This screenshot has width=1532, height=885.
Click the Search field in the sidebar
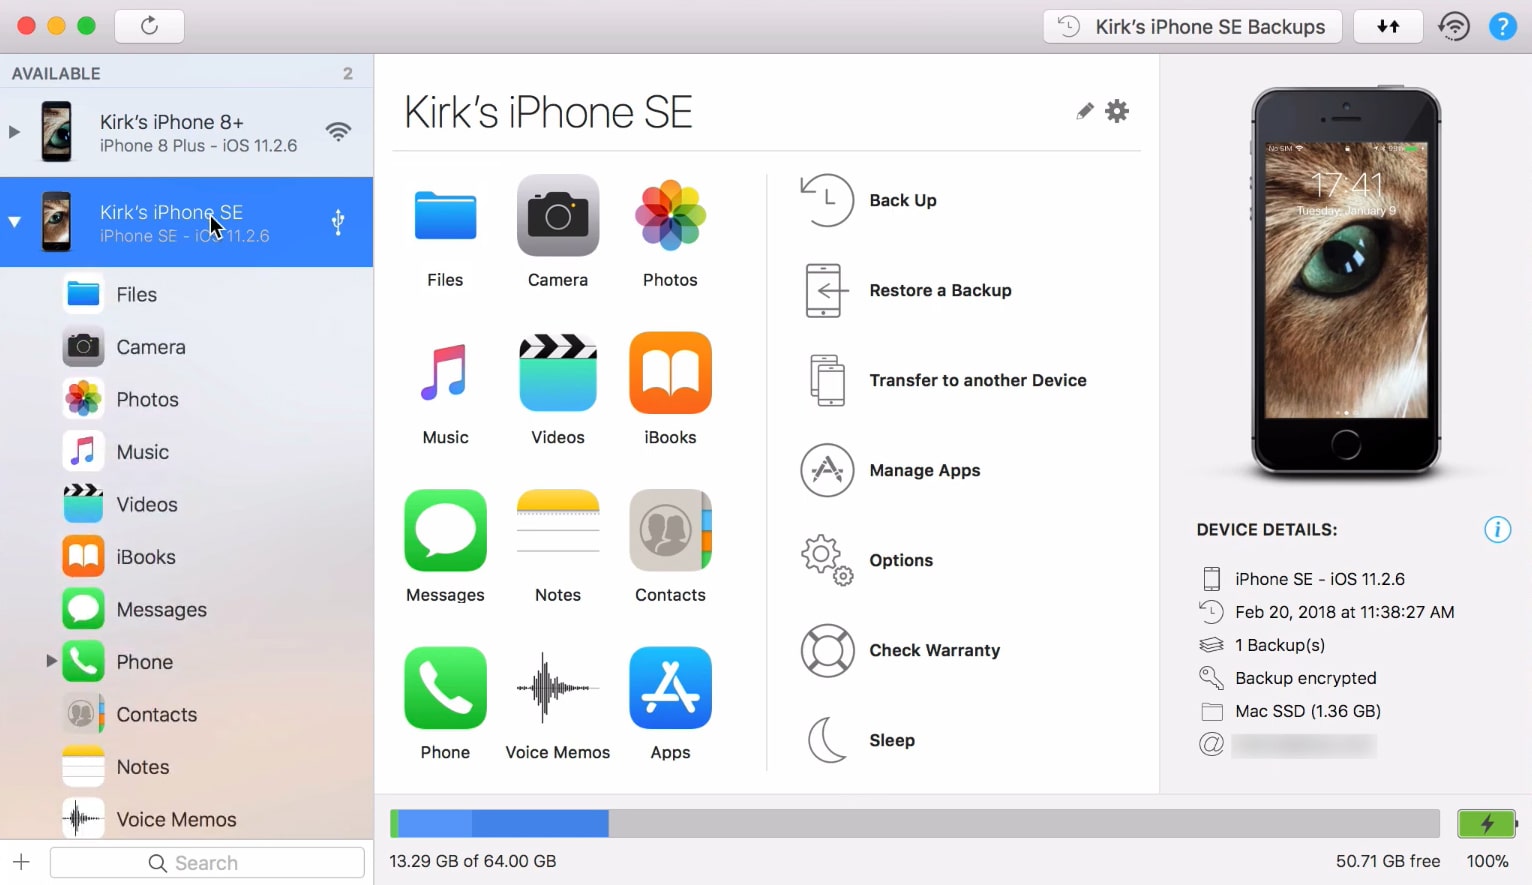tap(207, 862)
